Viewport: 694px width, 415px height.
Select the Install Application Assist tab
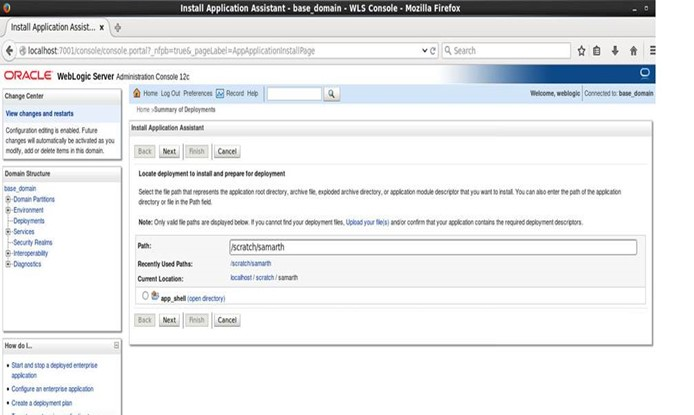coord(53,27)
